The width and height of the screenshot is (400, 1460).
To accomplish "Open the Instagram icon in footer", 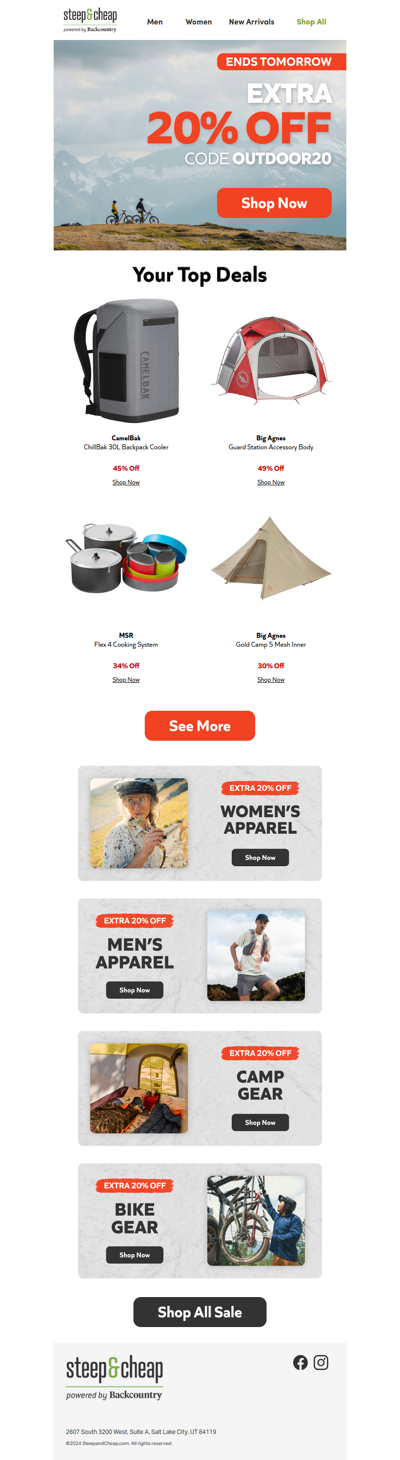I will (x=321, y=1362).
